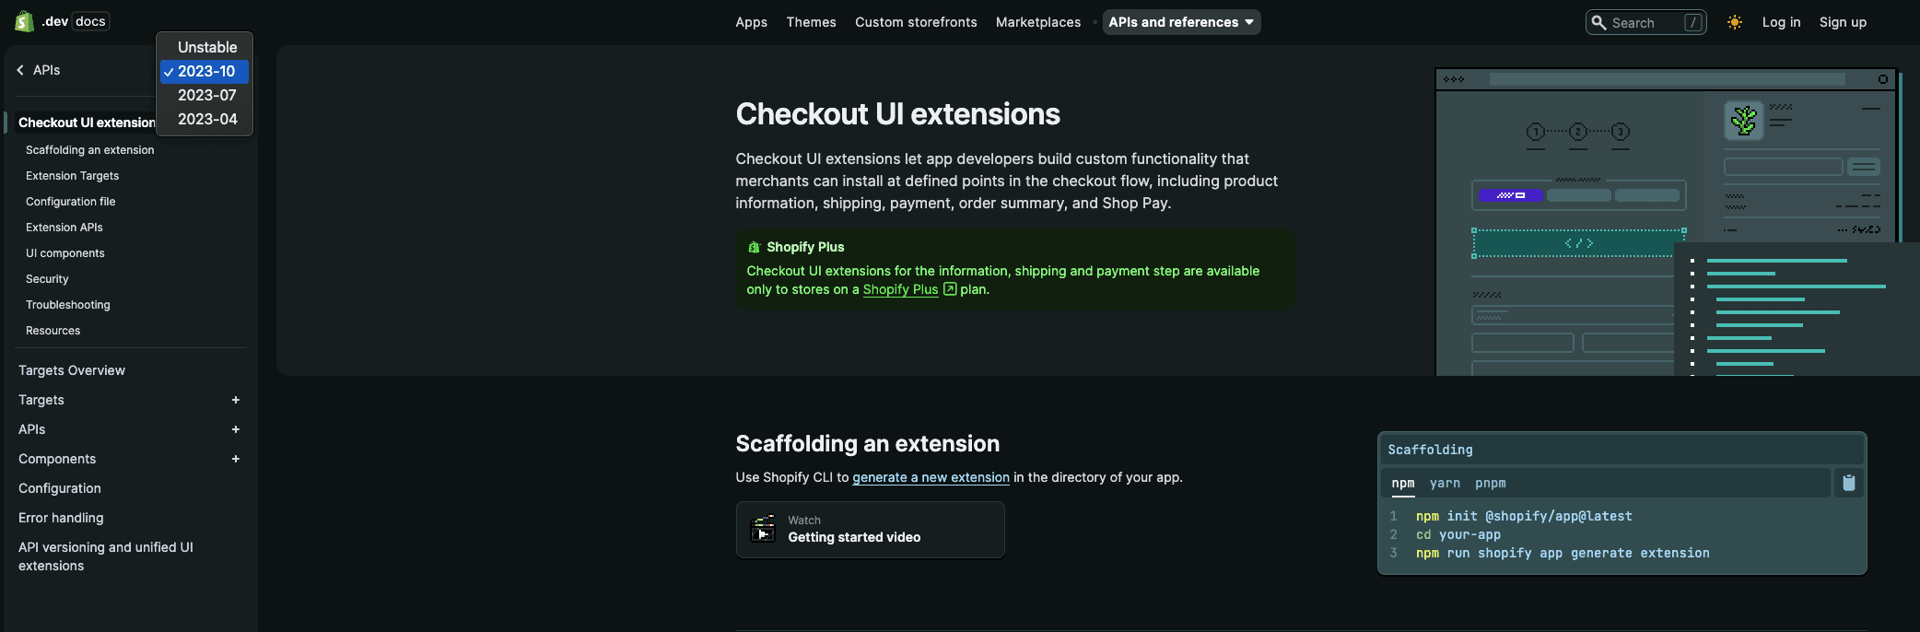
Task: Open the APIs and references dropdown
Action: (x=1181, y=22)
